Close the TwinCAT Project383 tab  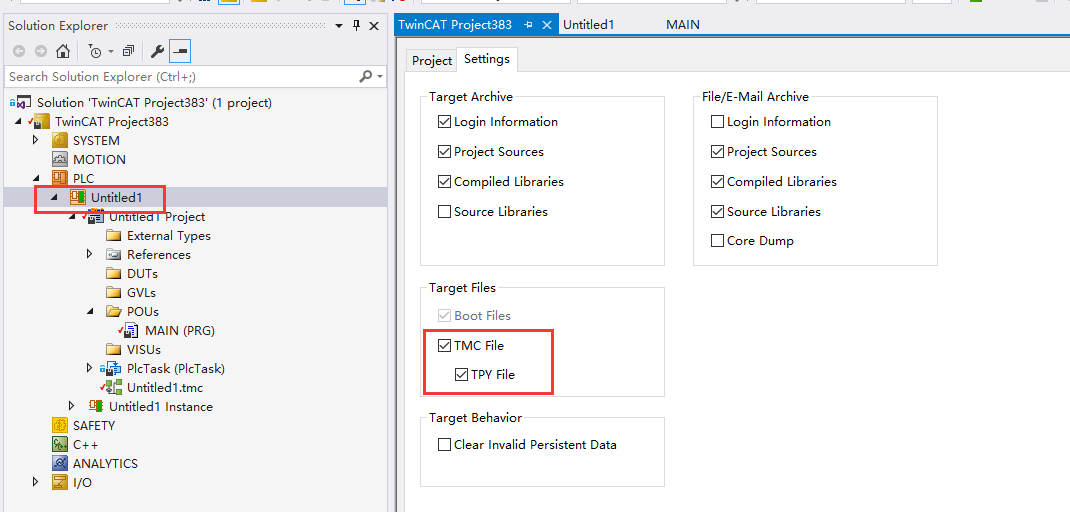547,25
